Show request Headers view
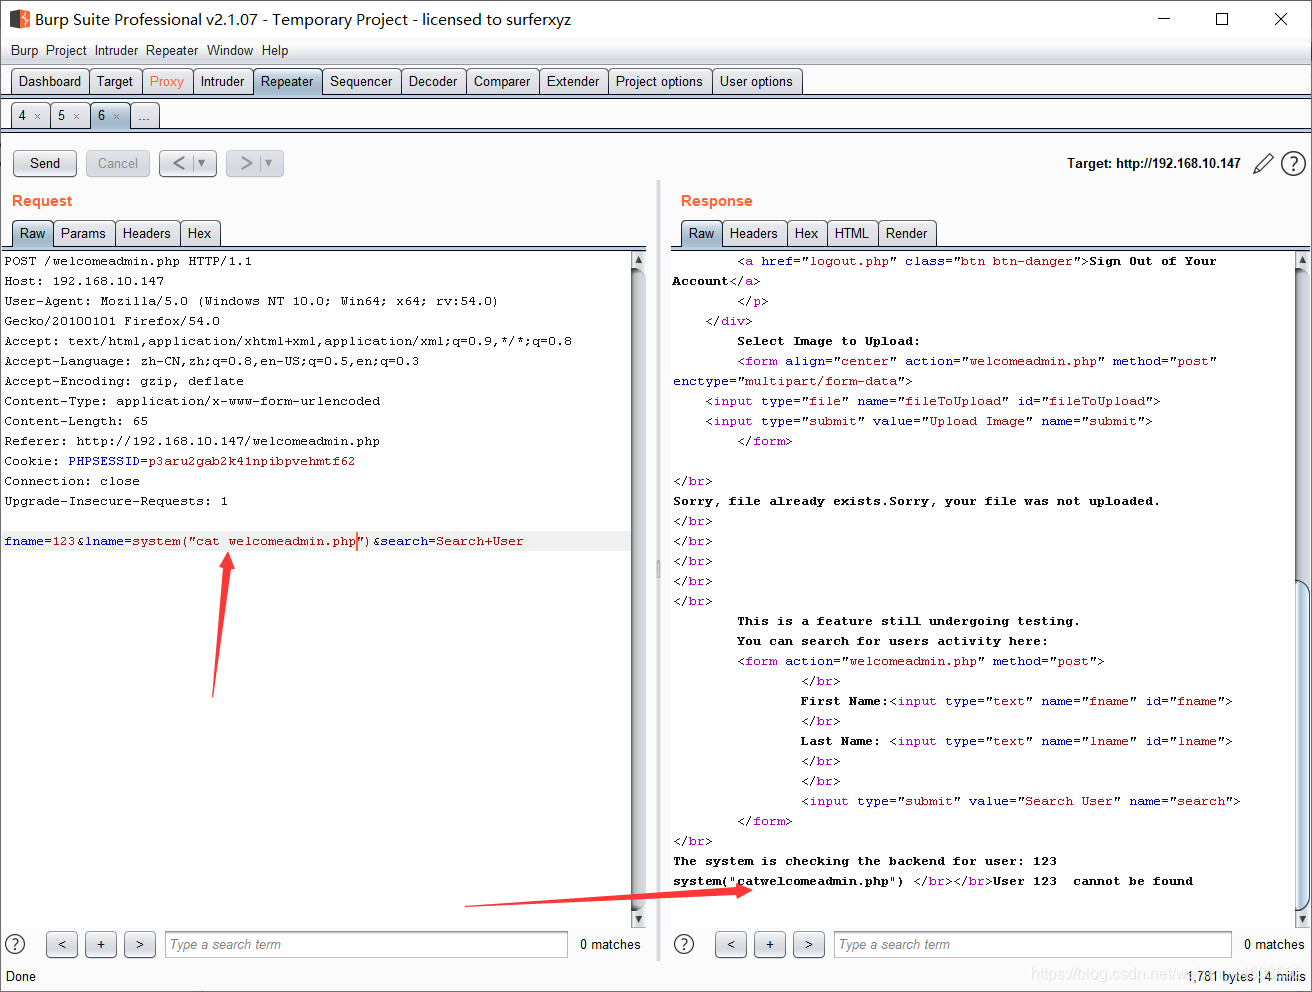1312x992 pixels. point(147,233)
